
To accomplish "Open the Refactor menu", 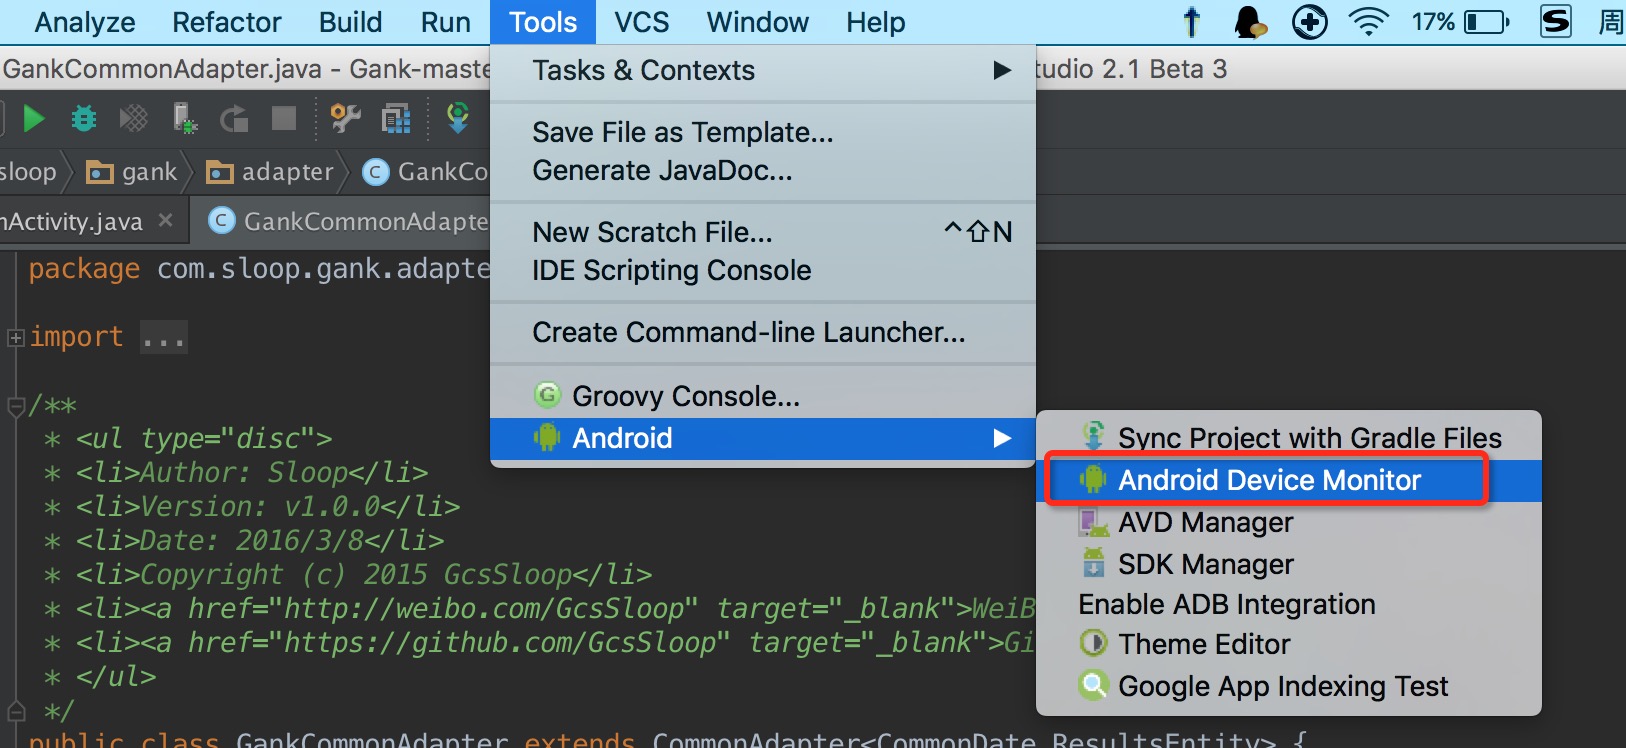I will click(227, 22).
